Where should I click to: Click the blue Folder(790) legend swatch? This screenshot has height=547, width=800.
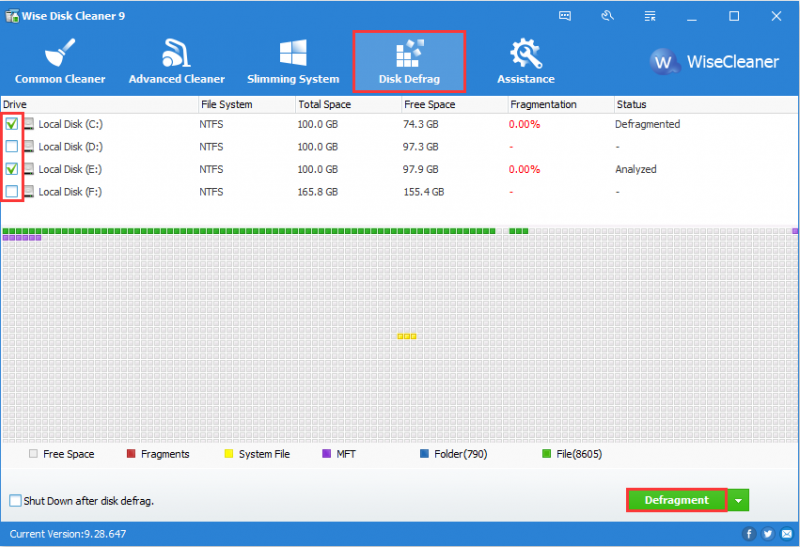pos(424,454)
